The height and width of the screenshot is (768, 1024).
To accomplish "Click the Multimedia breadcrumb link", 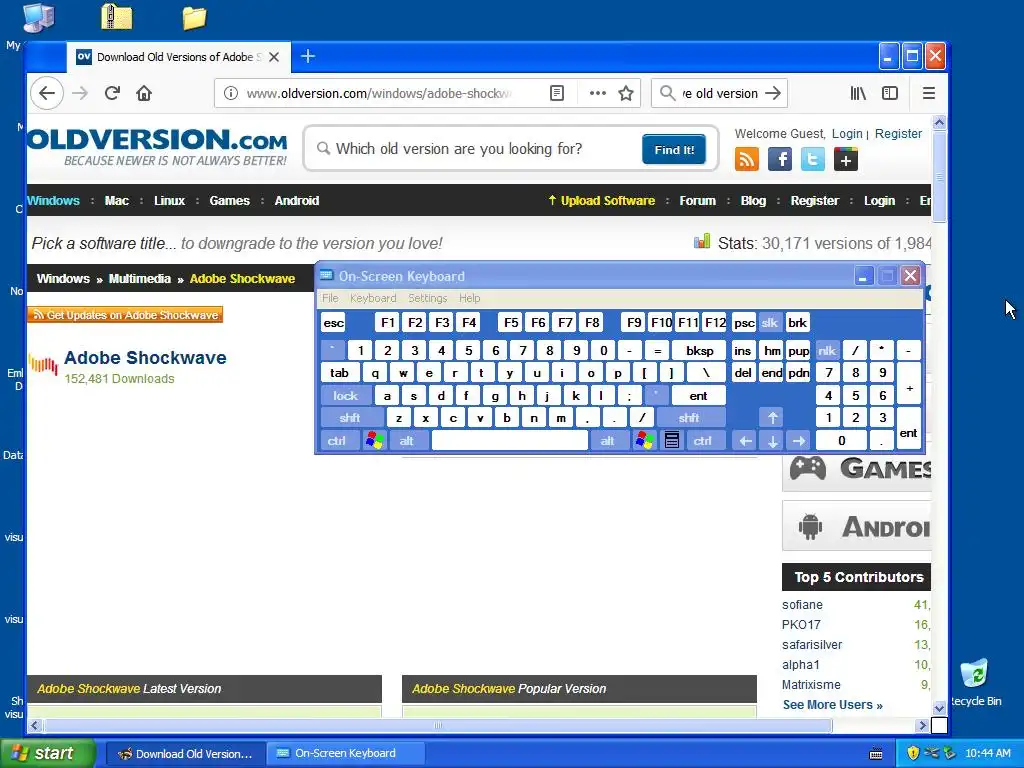I will click(140, 279).
